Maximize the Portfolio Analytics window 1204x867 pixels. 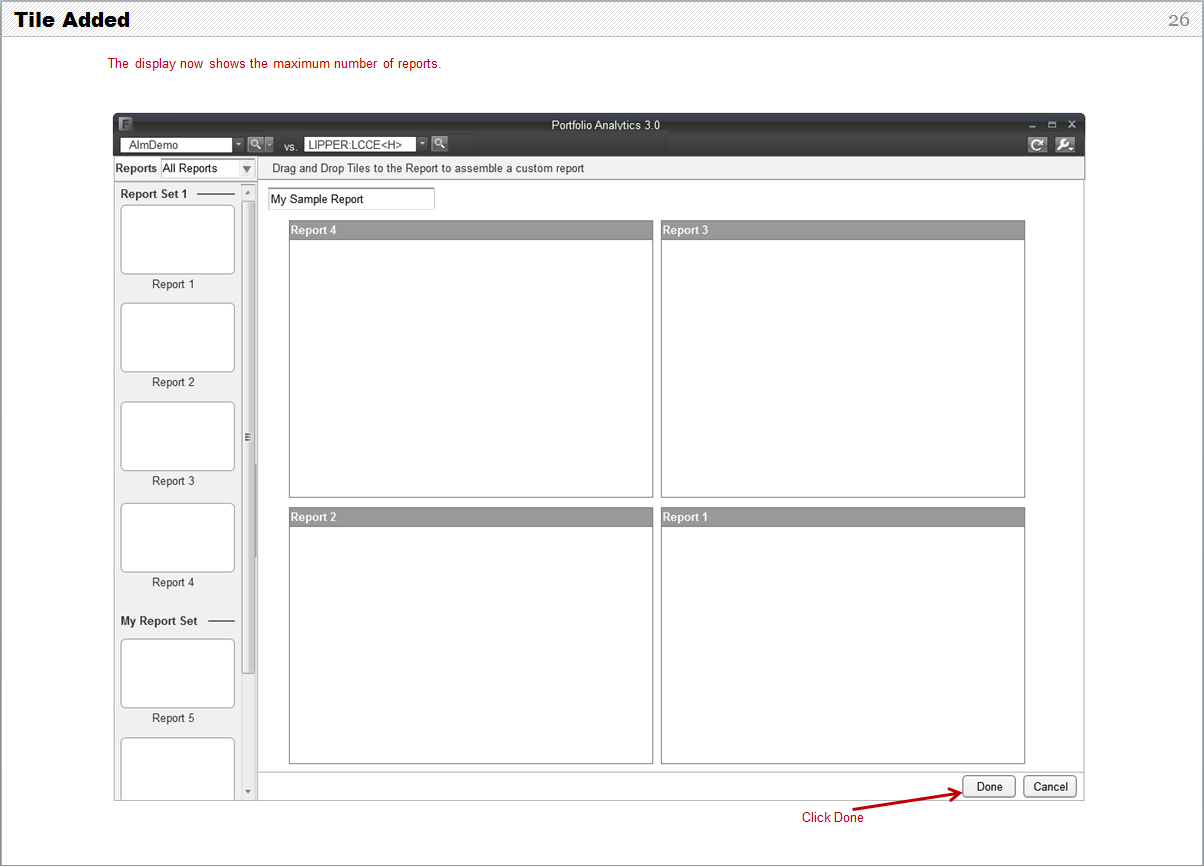tap(1052, 125)
